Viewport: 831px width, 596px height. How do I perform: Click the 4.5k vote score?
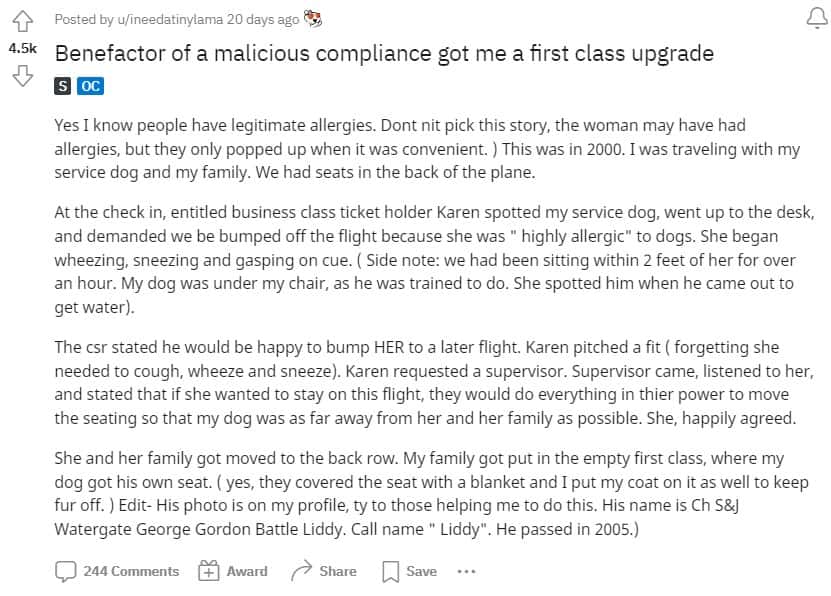22,48
